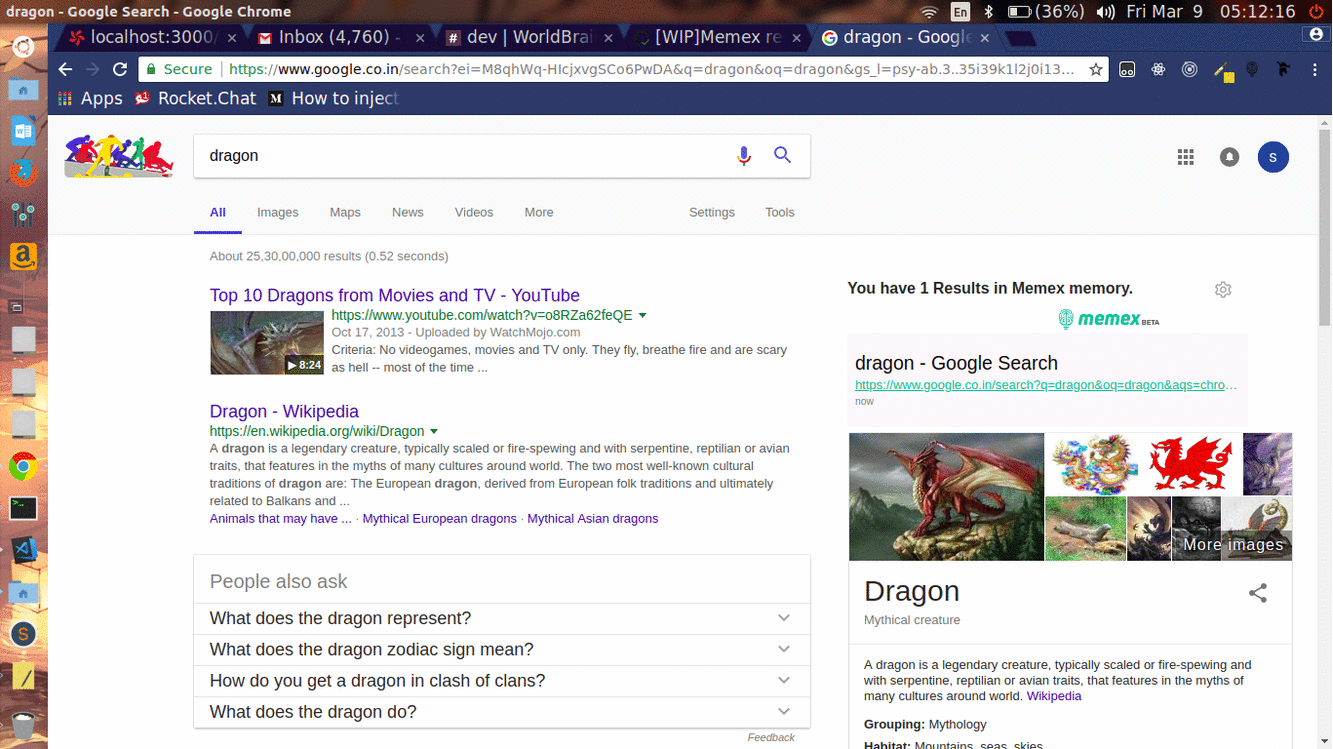Click the React DevTools extension icon
Viewport: 1333px width, 749px height.
point(1158,70)
